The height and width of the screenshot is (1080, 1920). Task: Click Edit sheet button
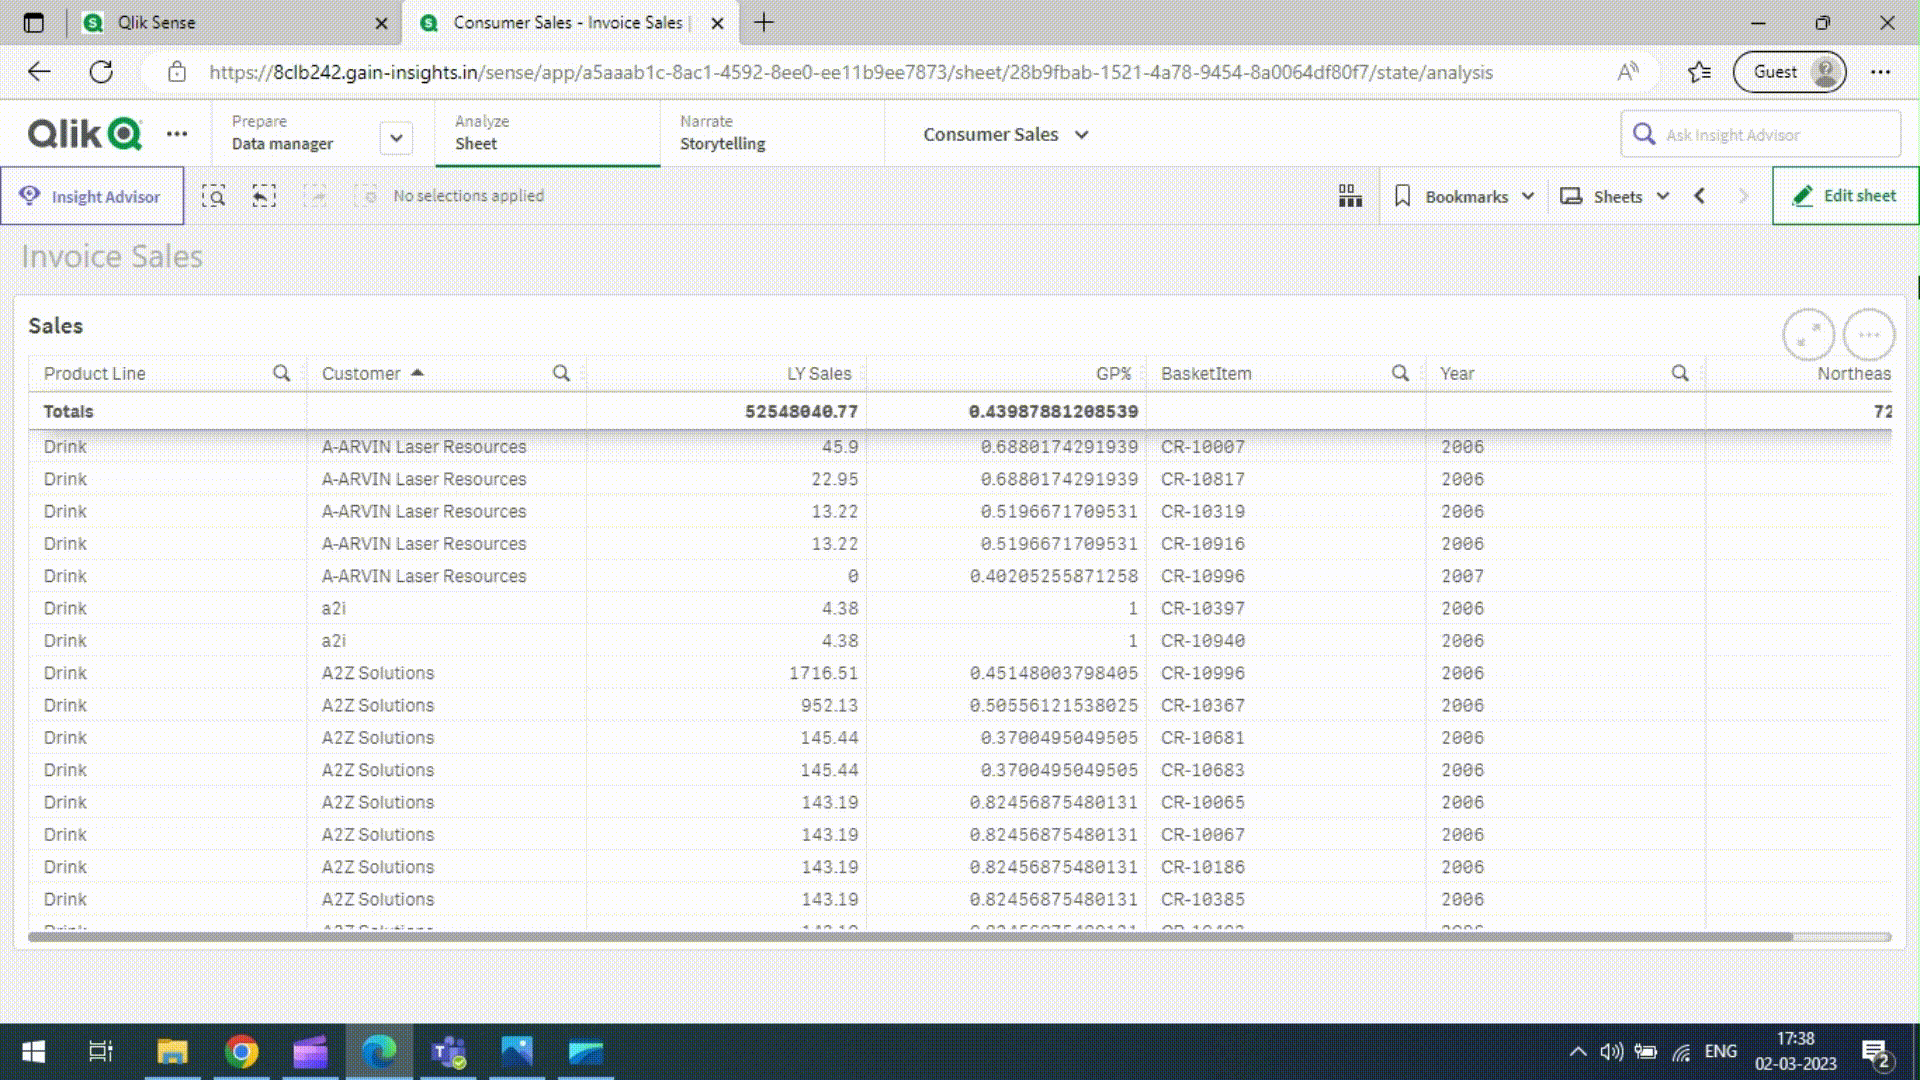coord(1845,196)
